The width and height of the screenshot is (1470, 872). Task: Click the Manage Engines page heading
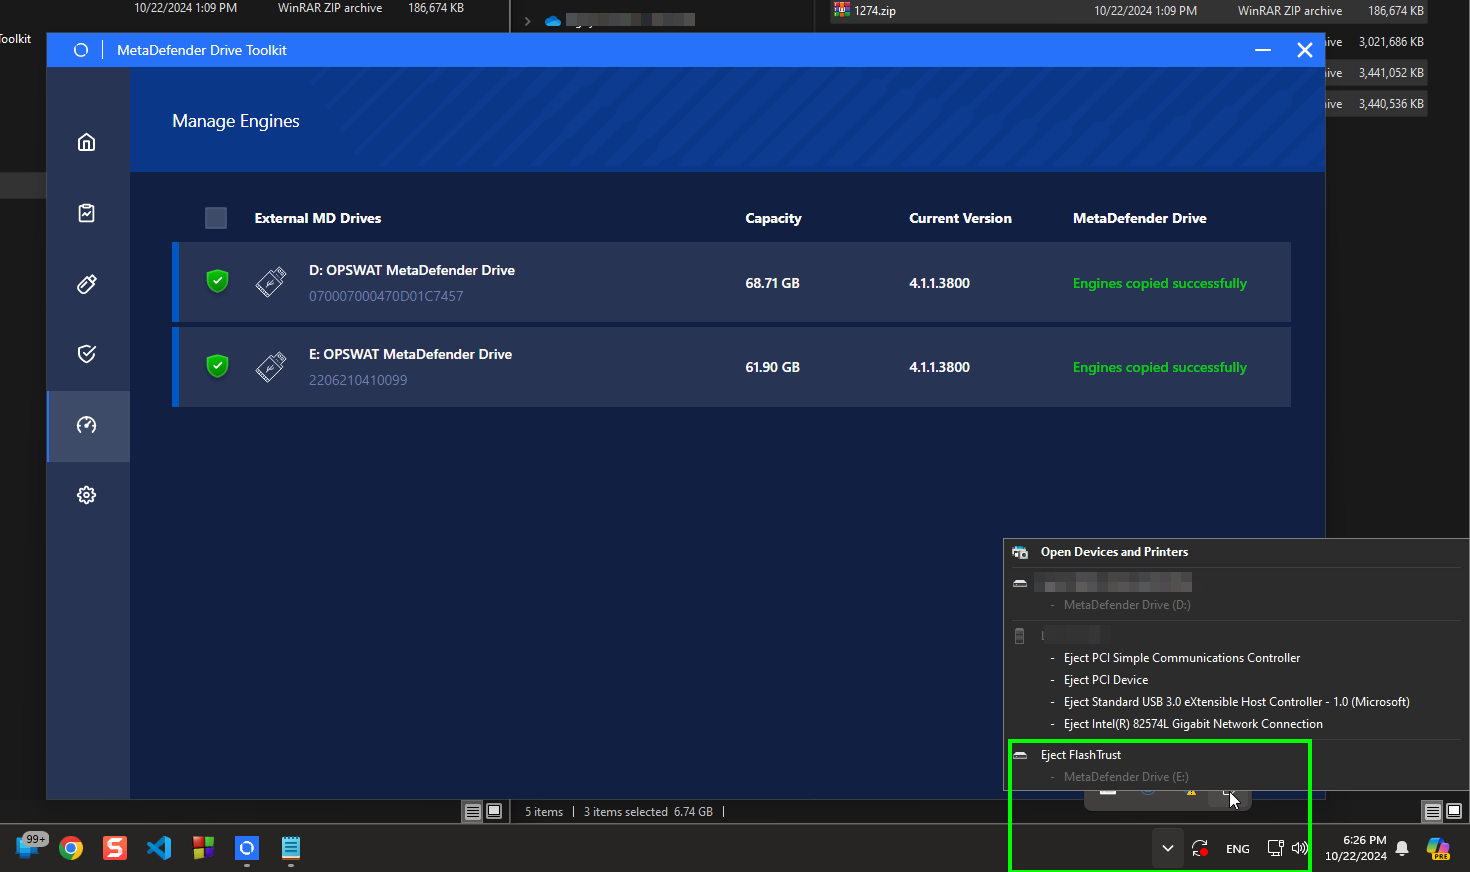coord(236,121)
